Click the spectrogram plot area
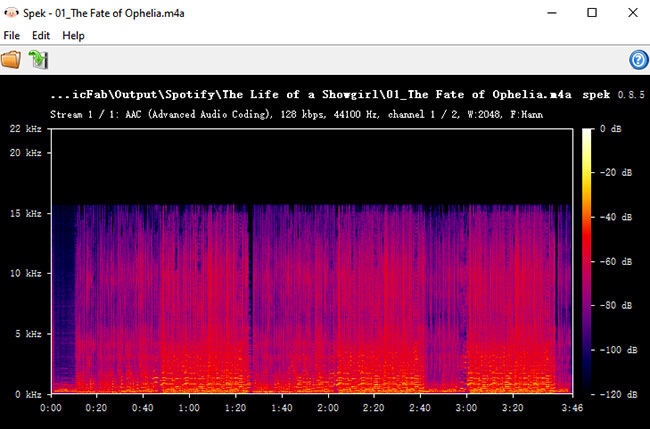Screen dimensions: 650x429 tap(312, 261)
